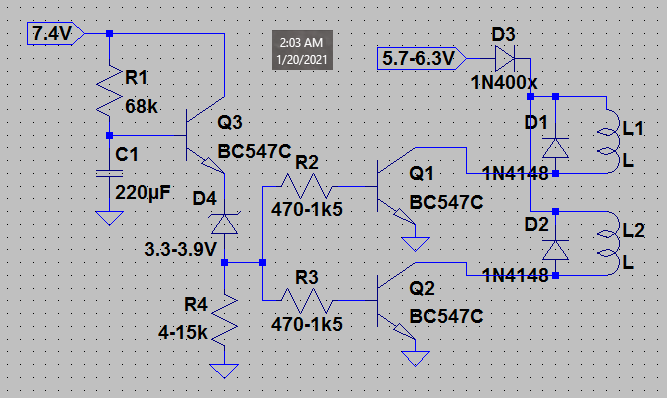Select the D3 diode symbol
Image resolution: width=667 pixels, height=398 pixels.
tap(505, 58)
